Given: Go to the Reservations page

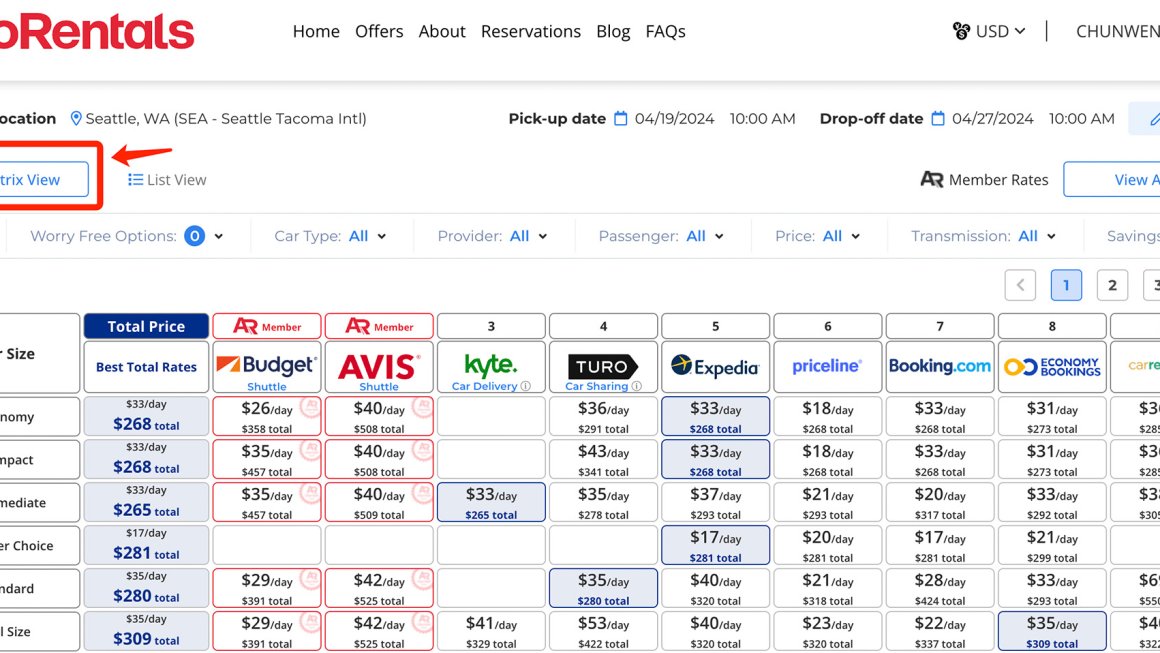Looking at the screenshot, I should [x=530, y=31].
